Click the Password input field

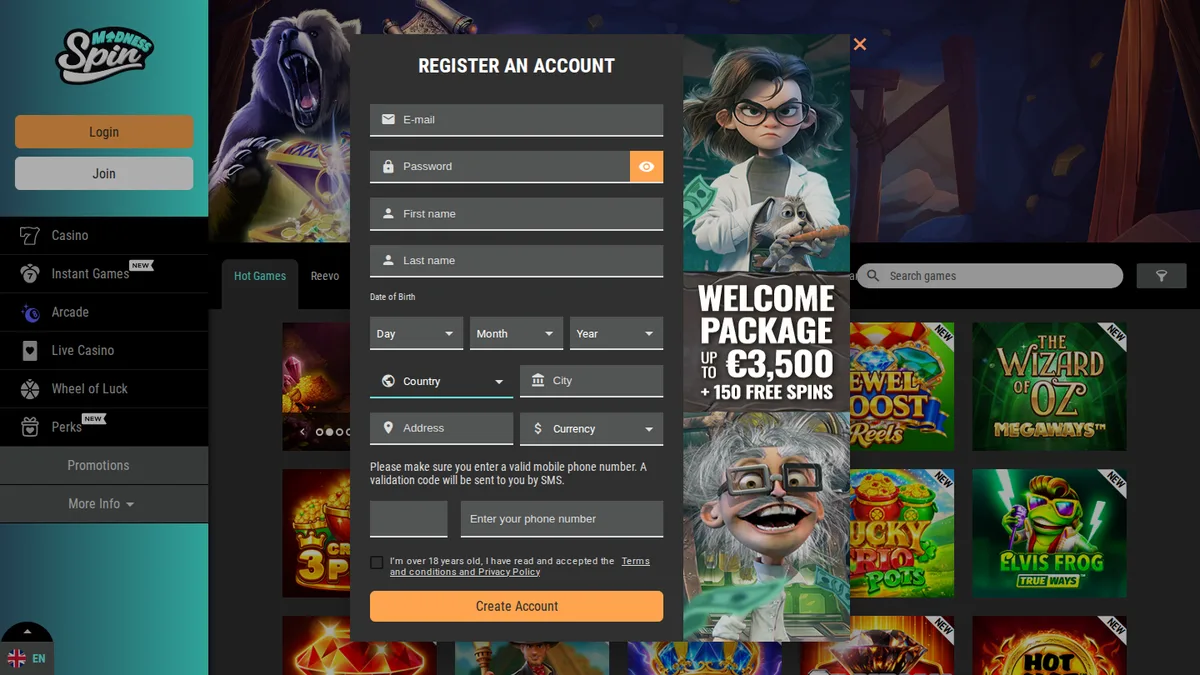[499, 167]
